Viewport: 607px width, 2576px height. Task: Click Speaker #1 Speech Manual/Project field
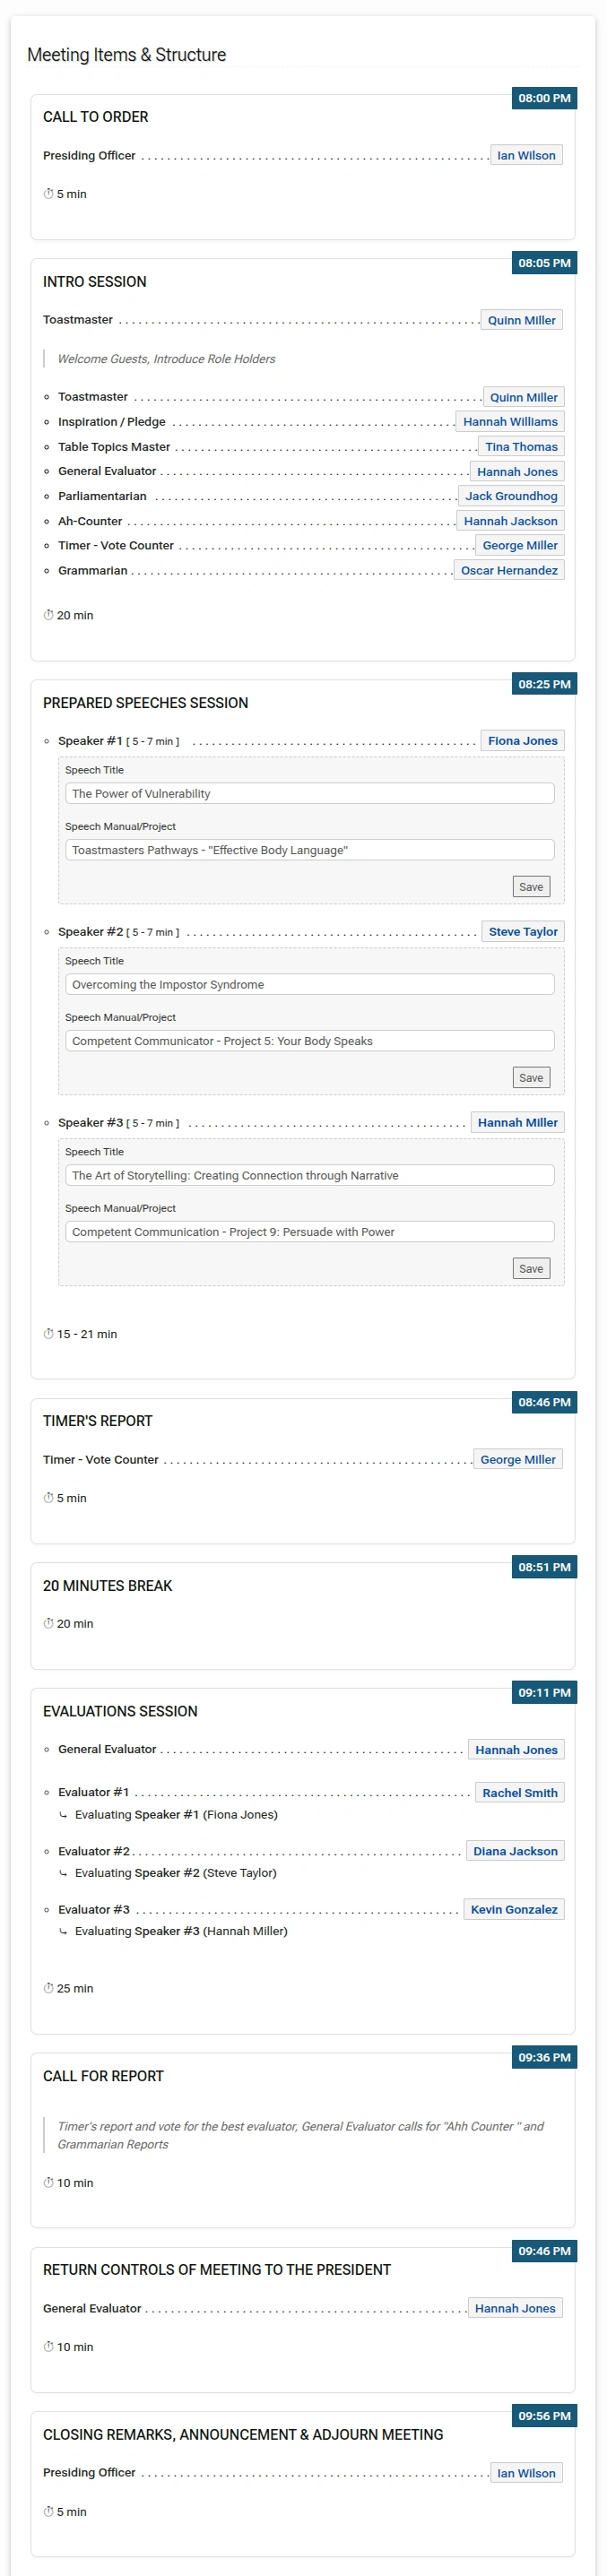tap(309, 850)
